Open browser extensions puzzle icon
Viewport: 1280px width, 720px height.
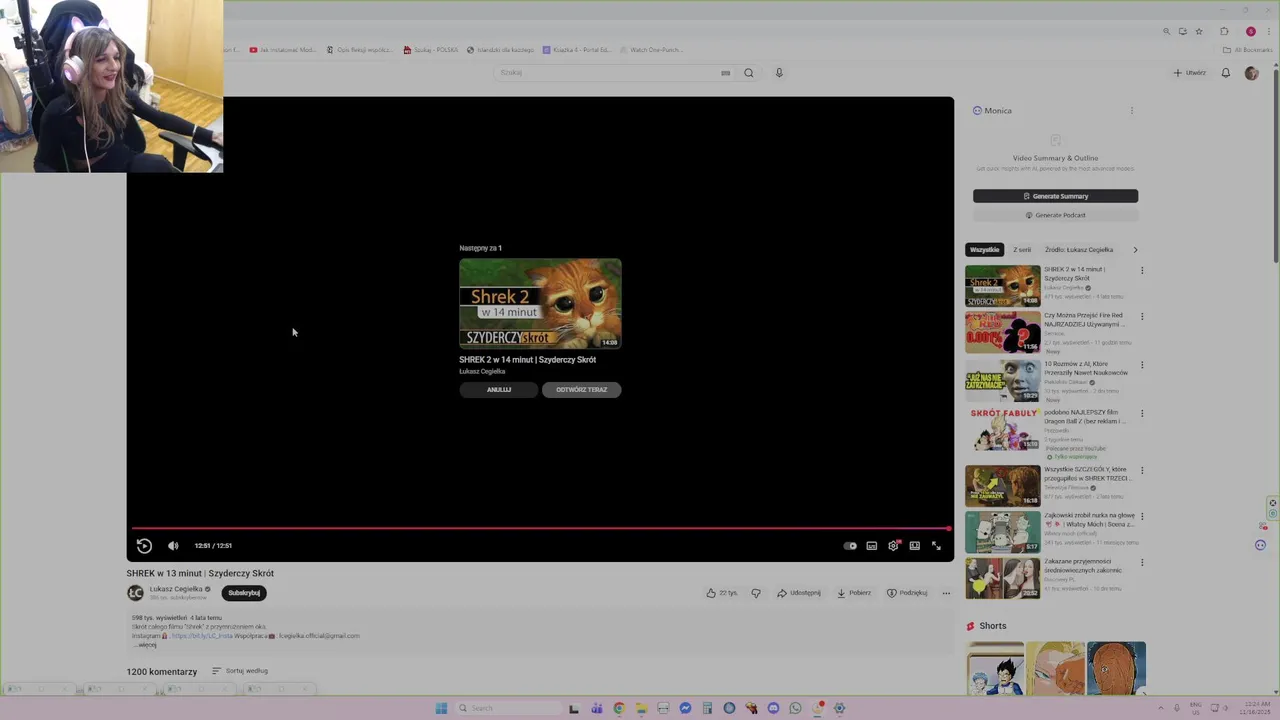(1224, 32)
